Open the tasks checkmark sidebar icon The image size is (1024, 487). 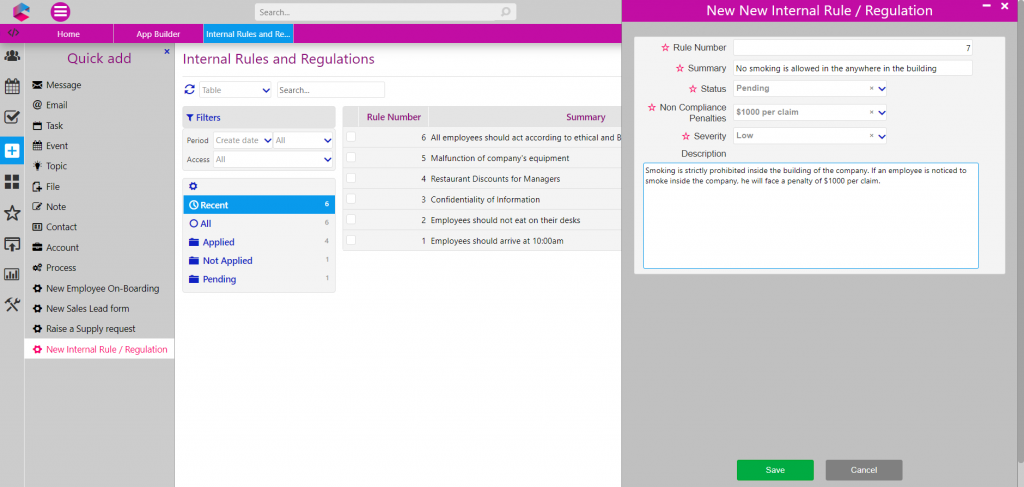(x=12, y=117)
